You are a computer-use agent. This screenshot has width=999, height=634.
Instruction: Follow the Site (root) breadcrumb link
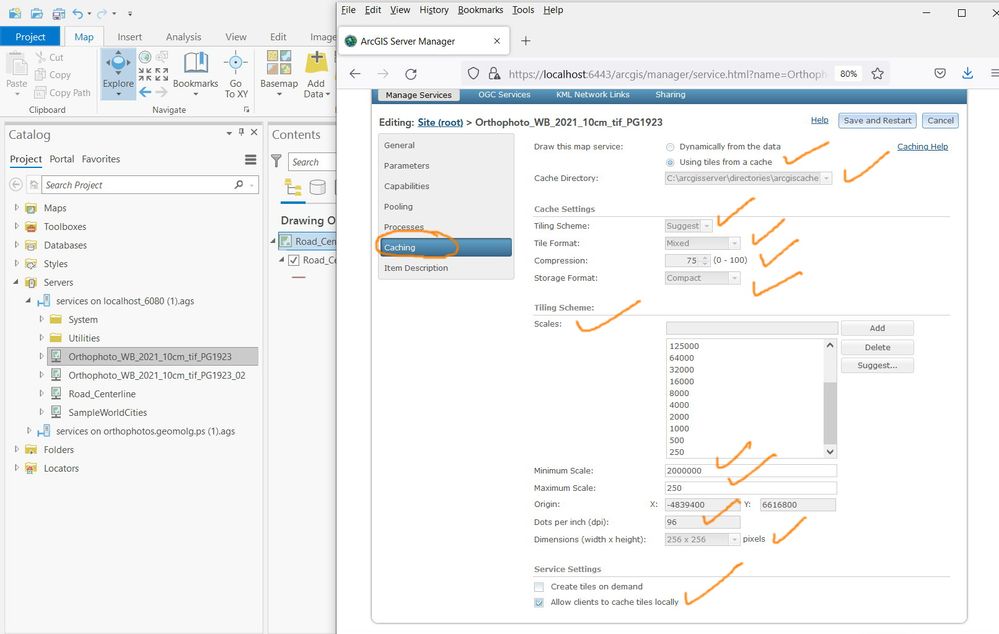(440, 122)
